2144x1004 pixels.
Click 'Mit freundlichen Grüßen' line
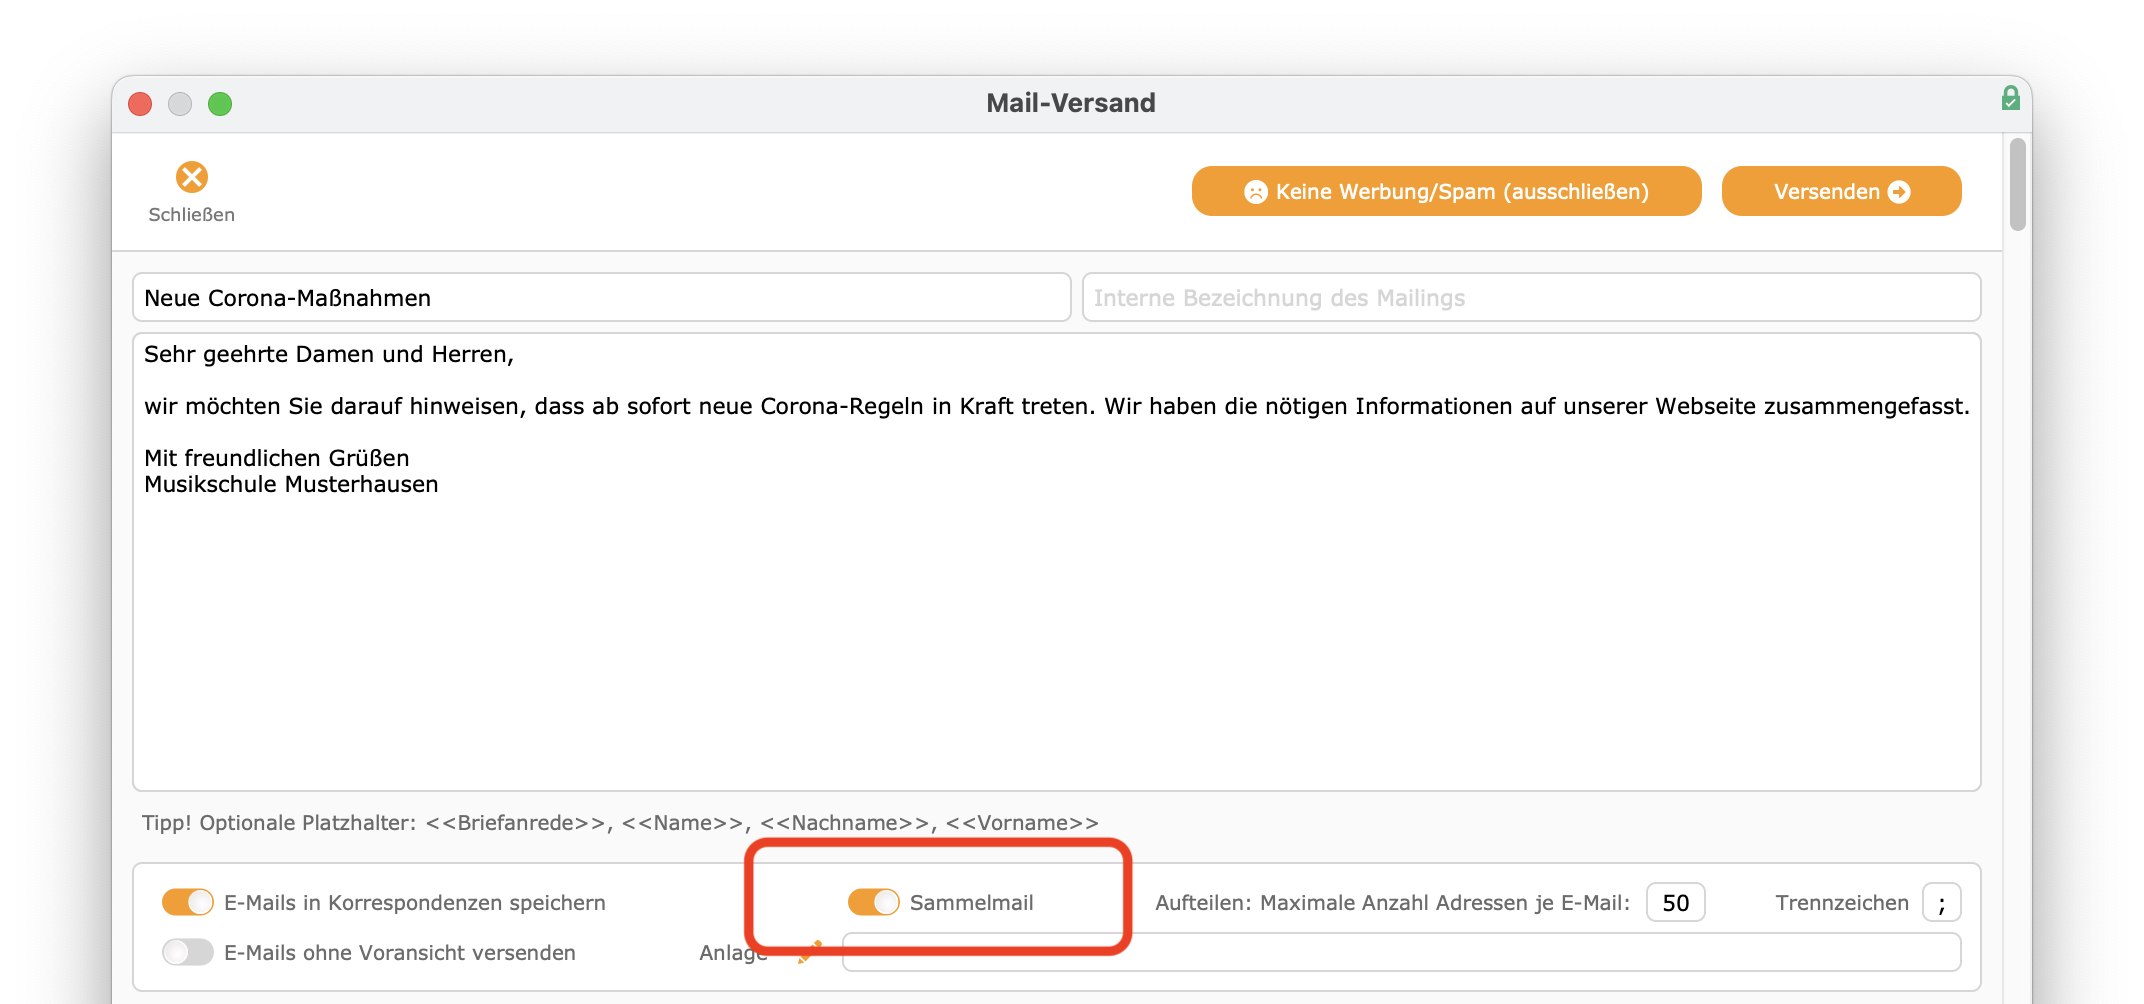point(277,458)
